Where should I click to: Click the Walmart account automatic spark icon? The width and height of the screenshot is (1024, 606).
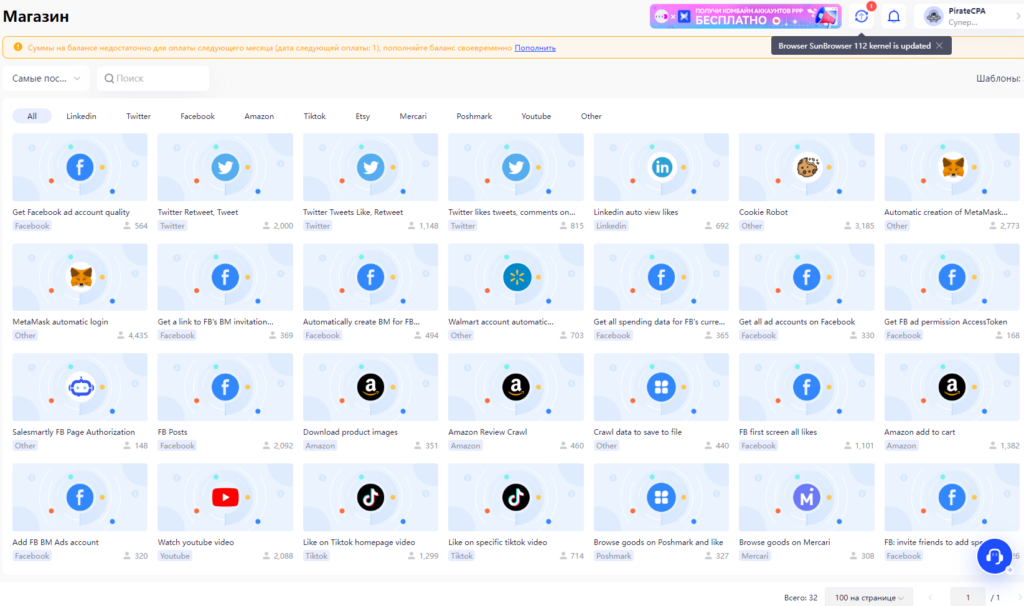click(517, 277)
